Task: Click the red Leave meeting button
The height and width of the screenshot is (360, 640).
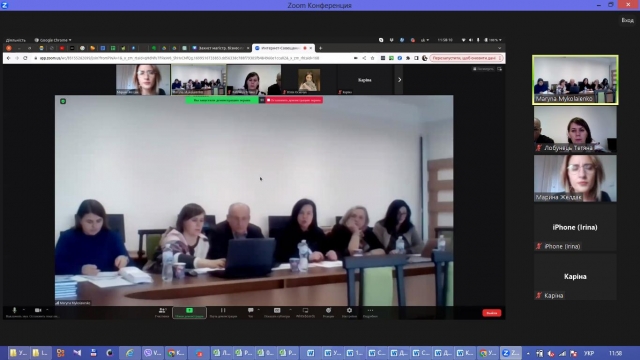Action: tap(491, 313)
